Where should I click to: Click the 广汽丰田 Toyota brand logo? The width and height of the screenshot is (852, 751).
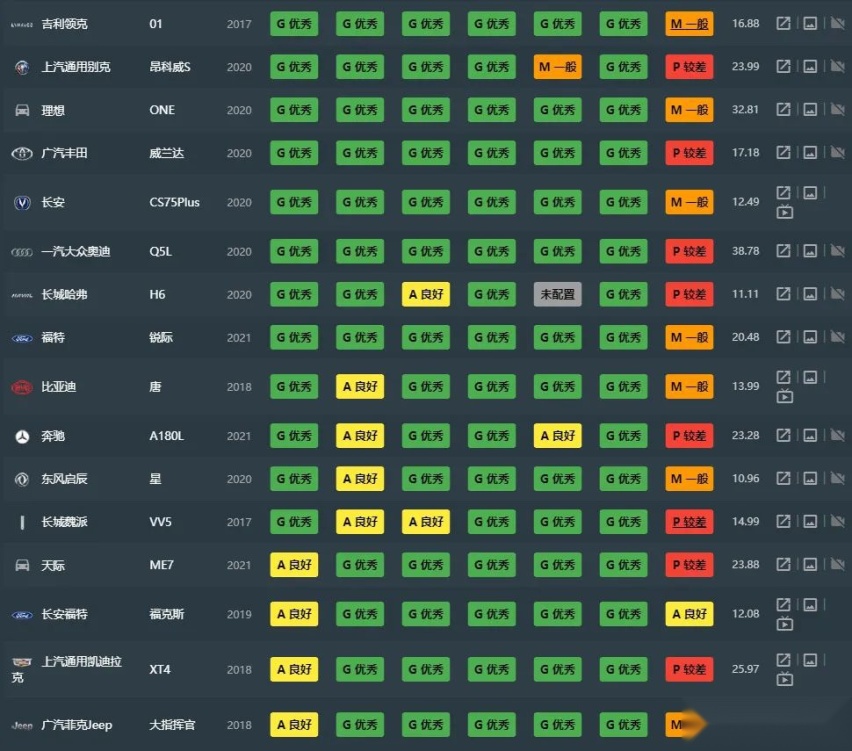pyautogui.click(x=22, y=154)
